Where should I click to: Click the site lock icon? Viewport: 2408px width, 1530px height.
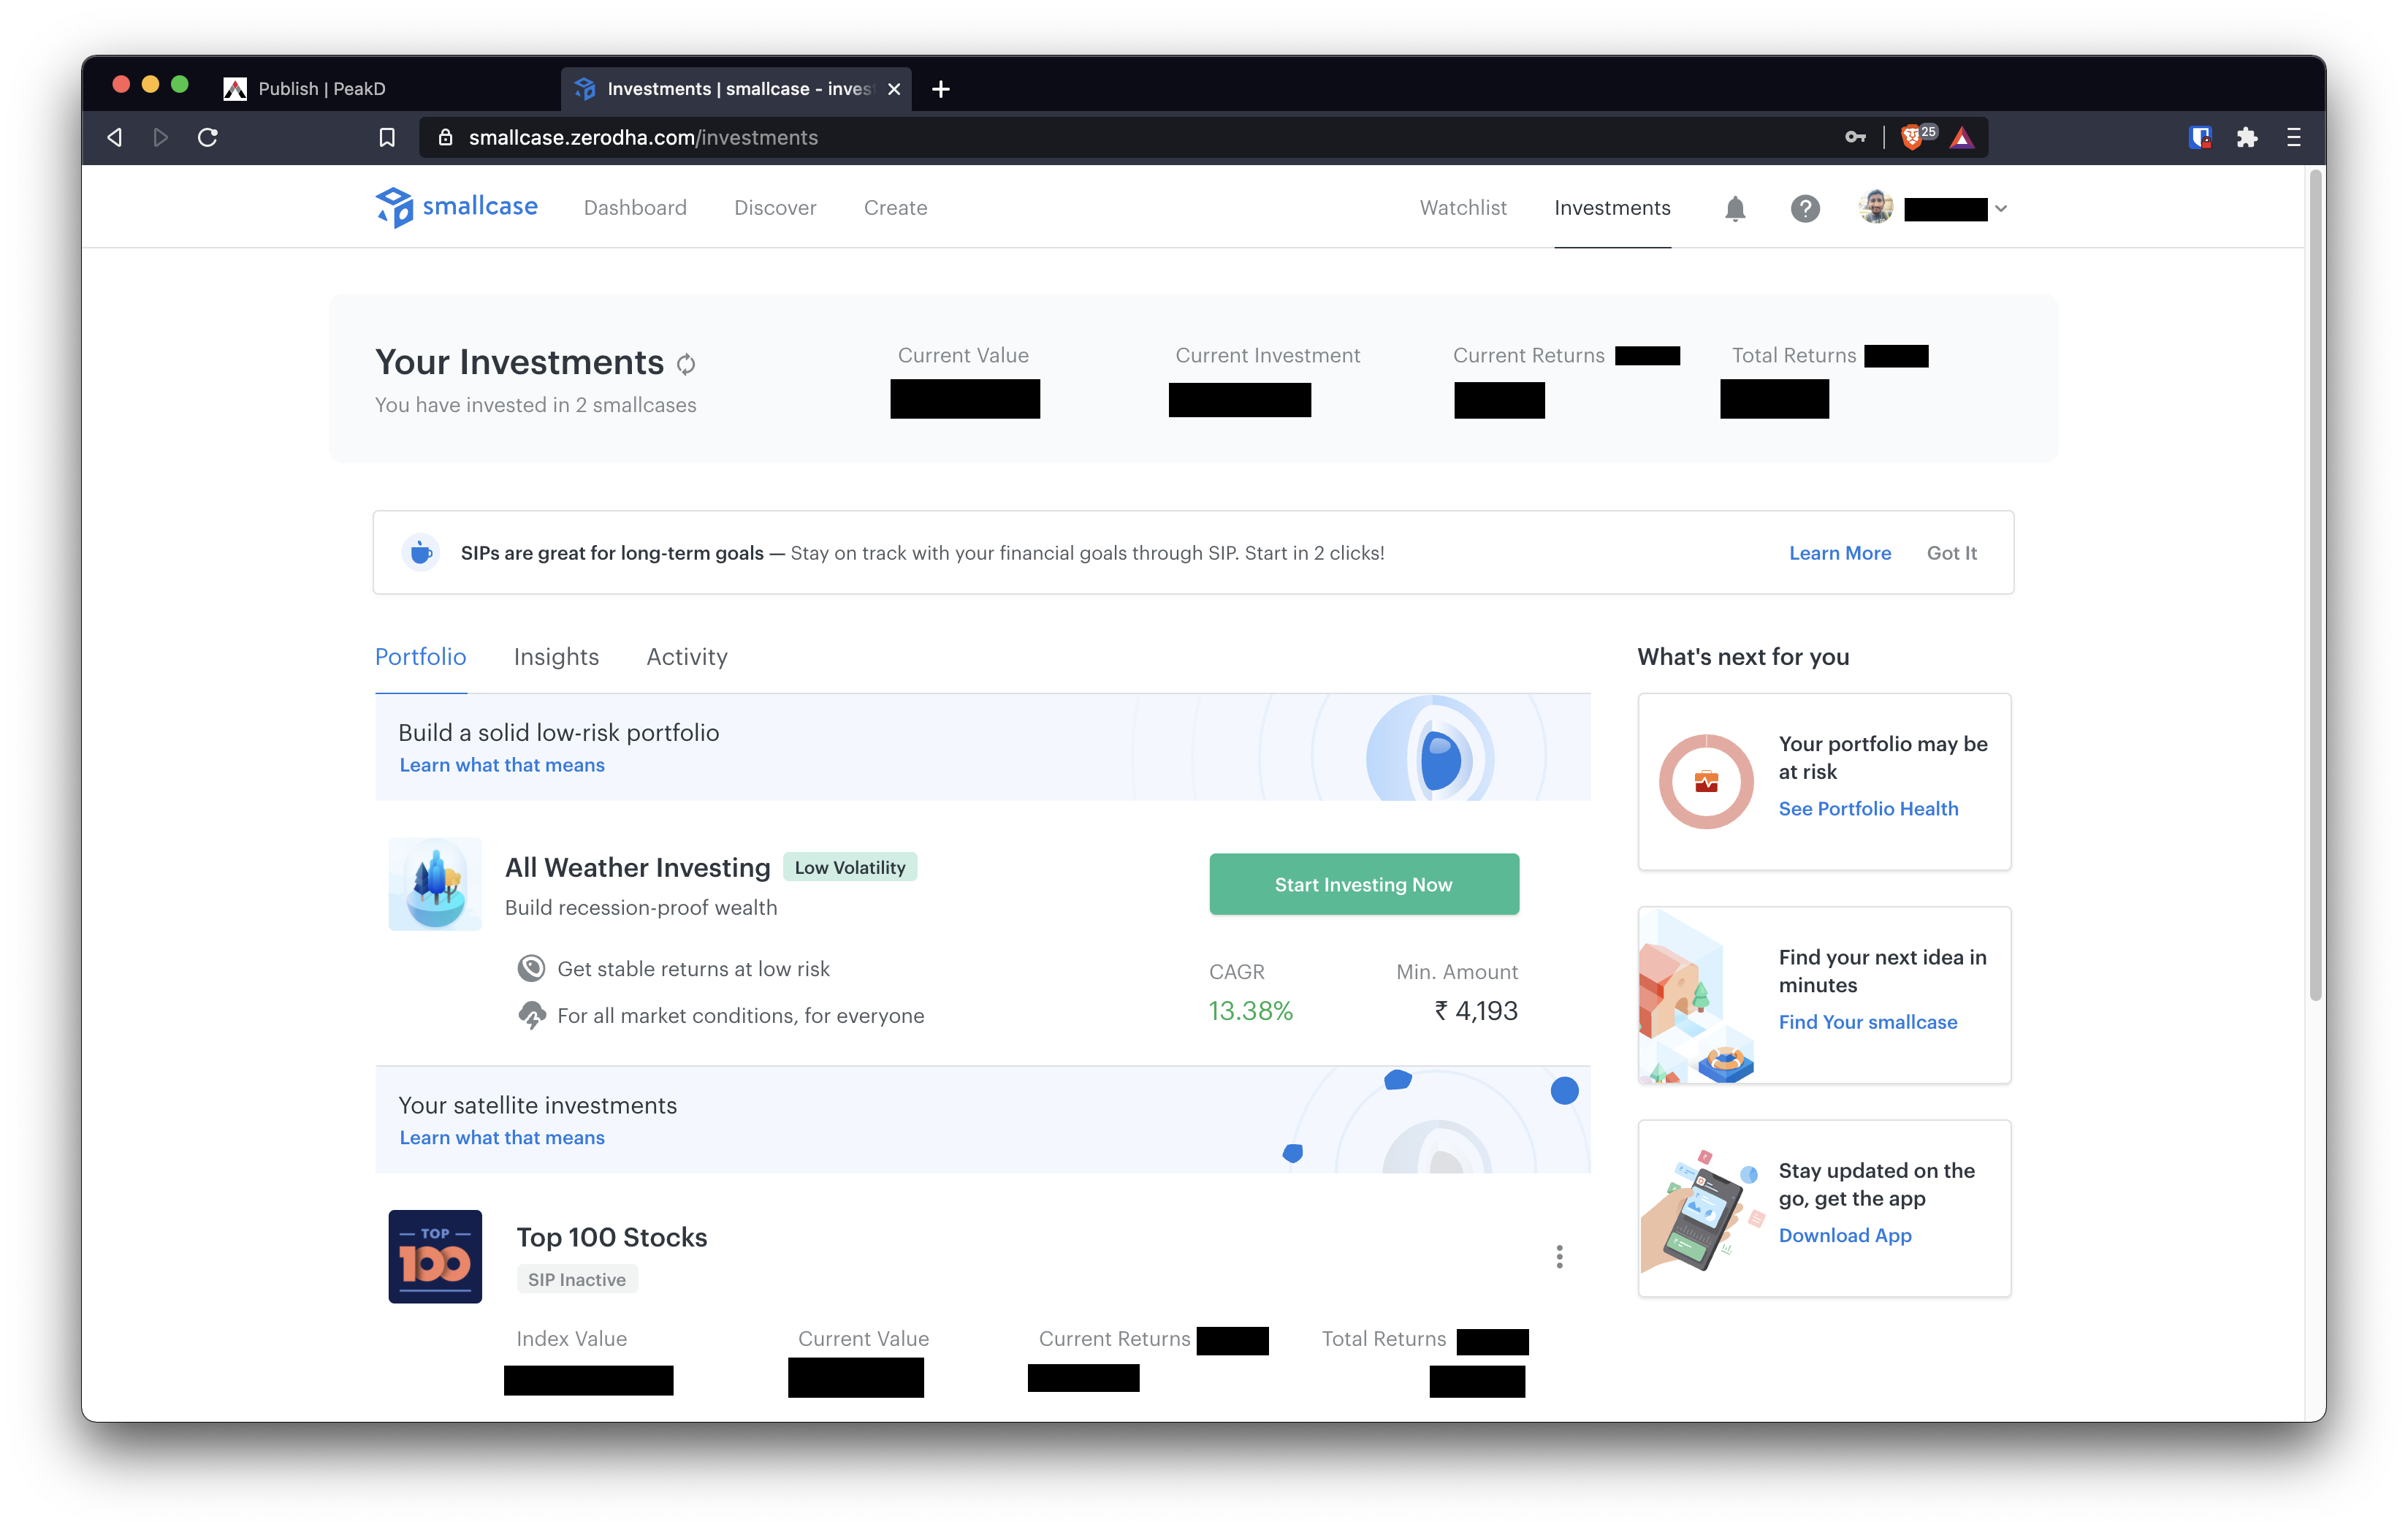445,137
